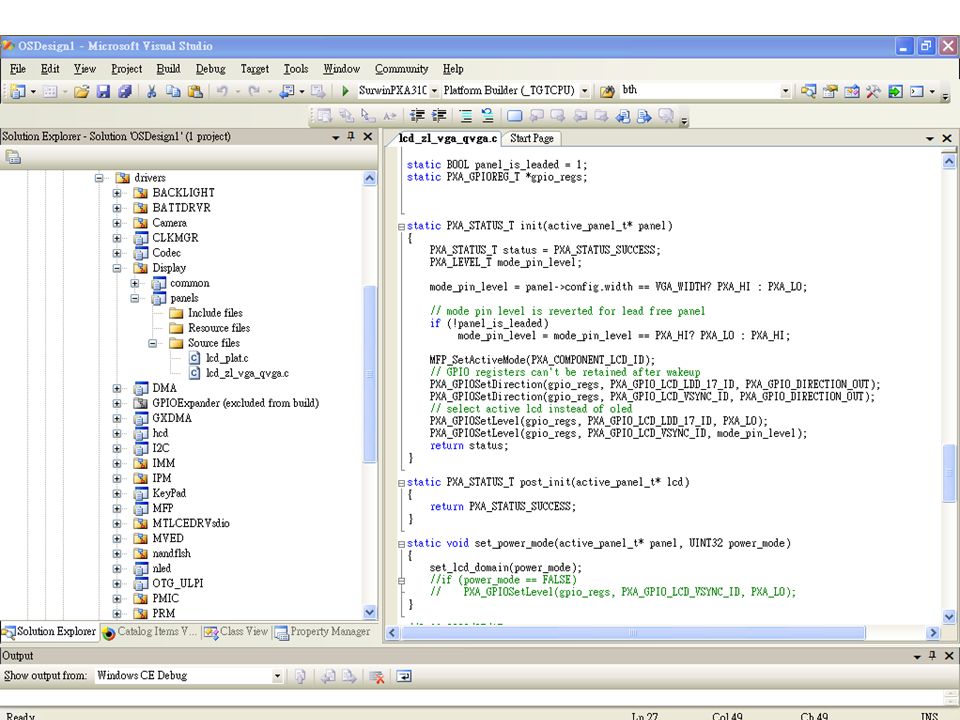960x720 pixels.
Task: Collapse the set_power_mode function code block
Action: [402, 544]
